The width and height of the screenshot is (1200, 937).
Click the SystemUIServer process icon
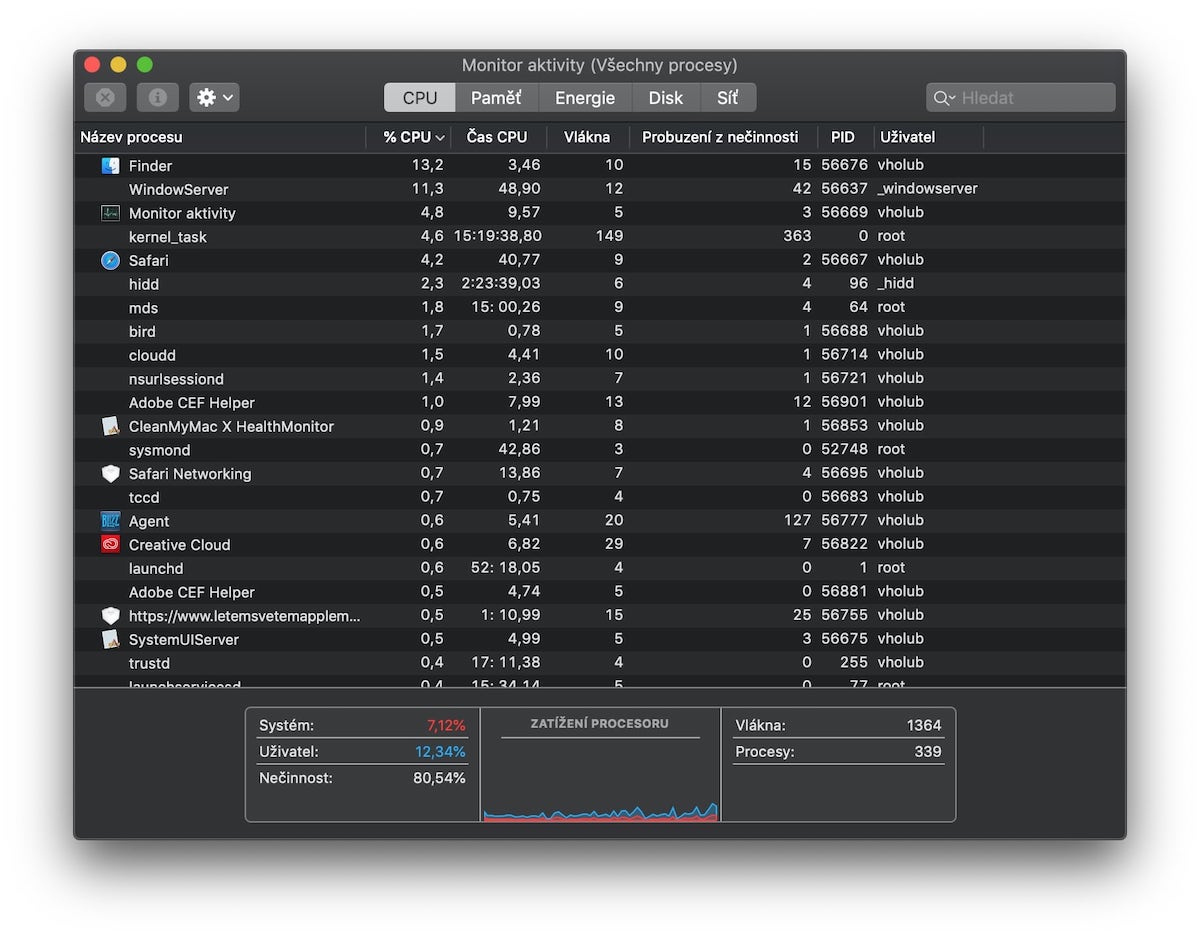110,639
